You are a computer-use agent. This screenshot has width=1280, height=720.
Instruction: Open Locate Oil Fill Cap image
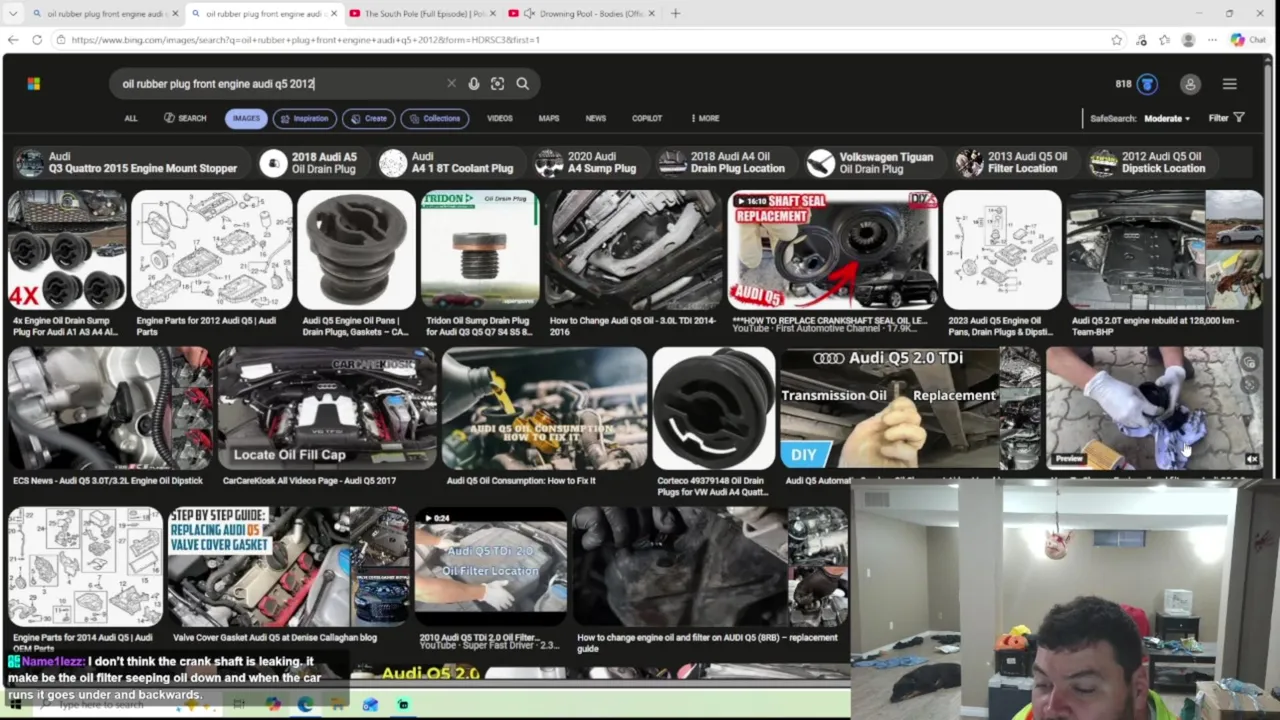coord(327,408)
